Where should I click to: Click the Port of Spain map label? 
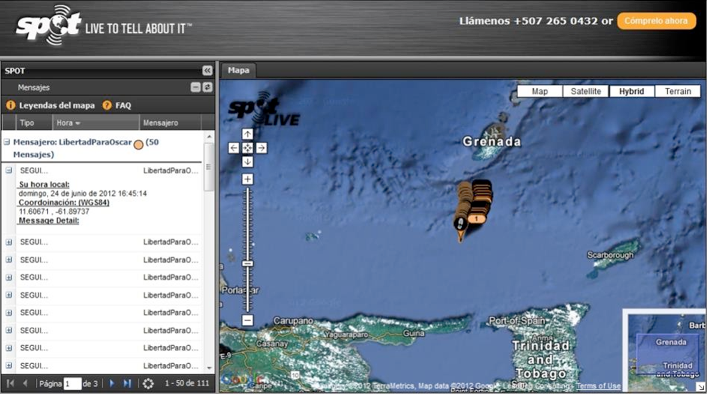tap(518, 321)
